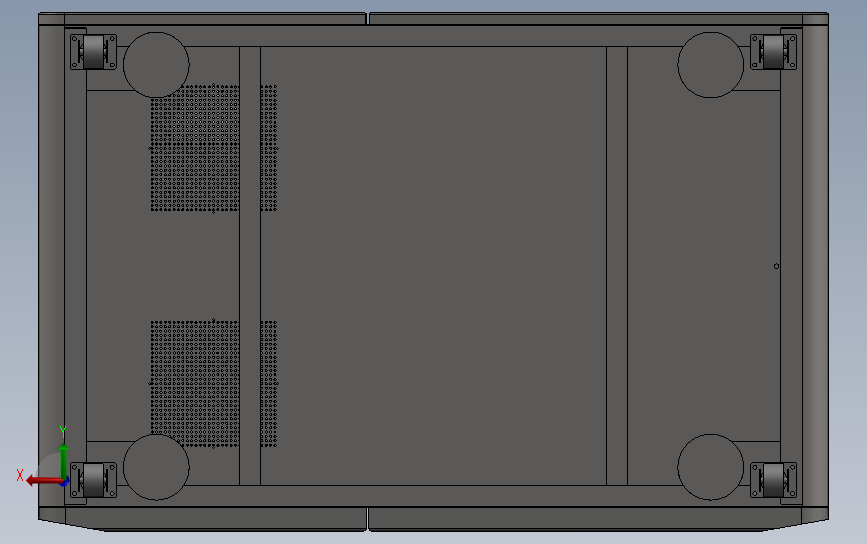Viewport: 867px width, 544px height.
Task: Select the circular foot pad near the lower-left caster
Action: (156, 467)
